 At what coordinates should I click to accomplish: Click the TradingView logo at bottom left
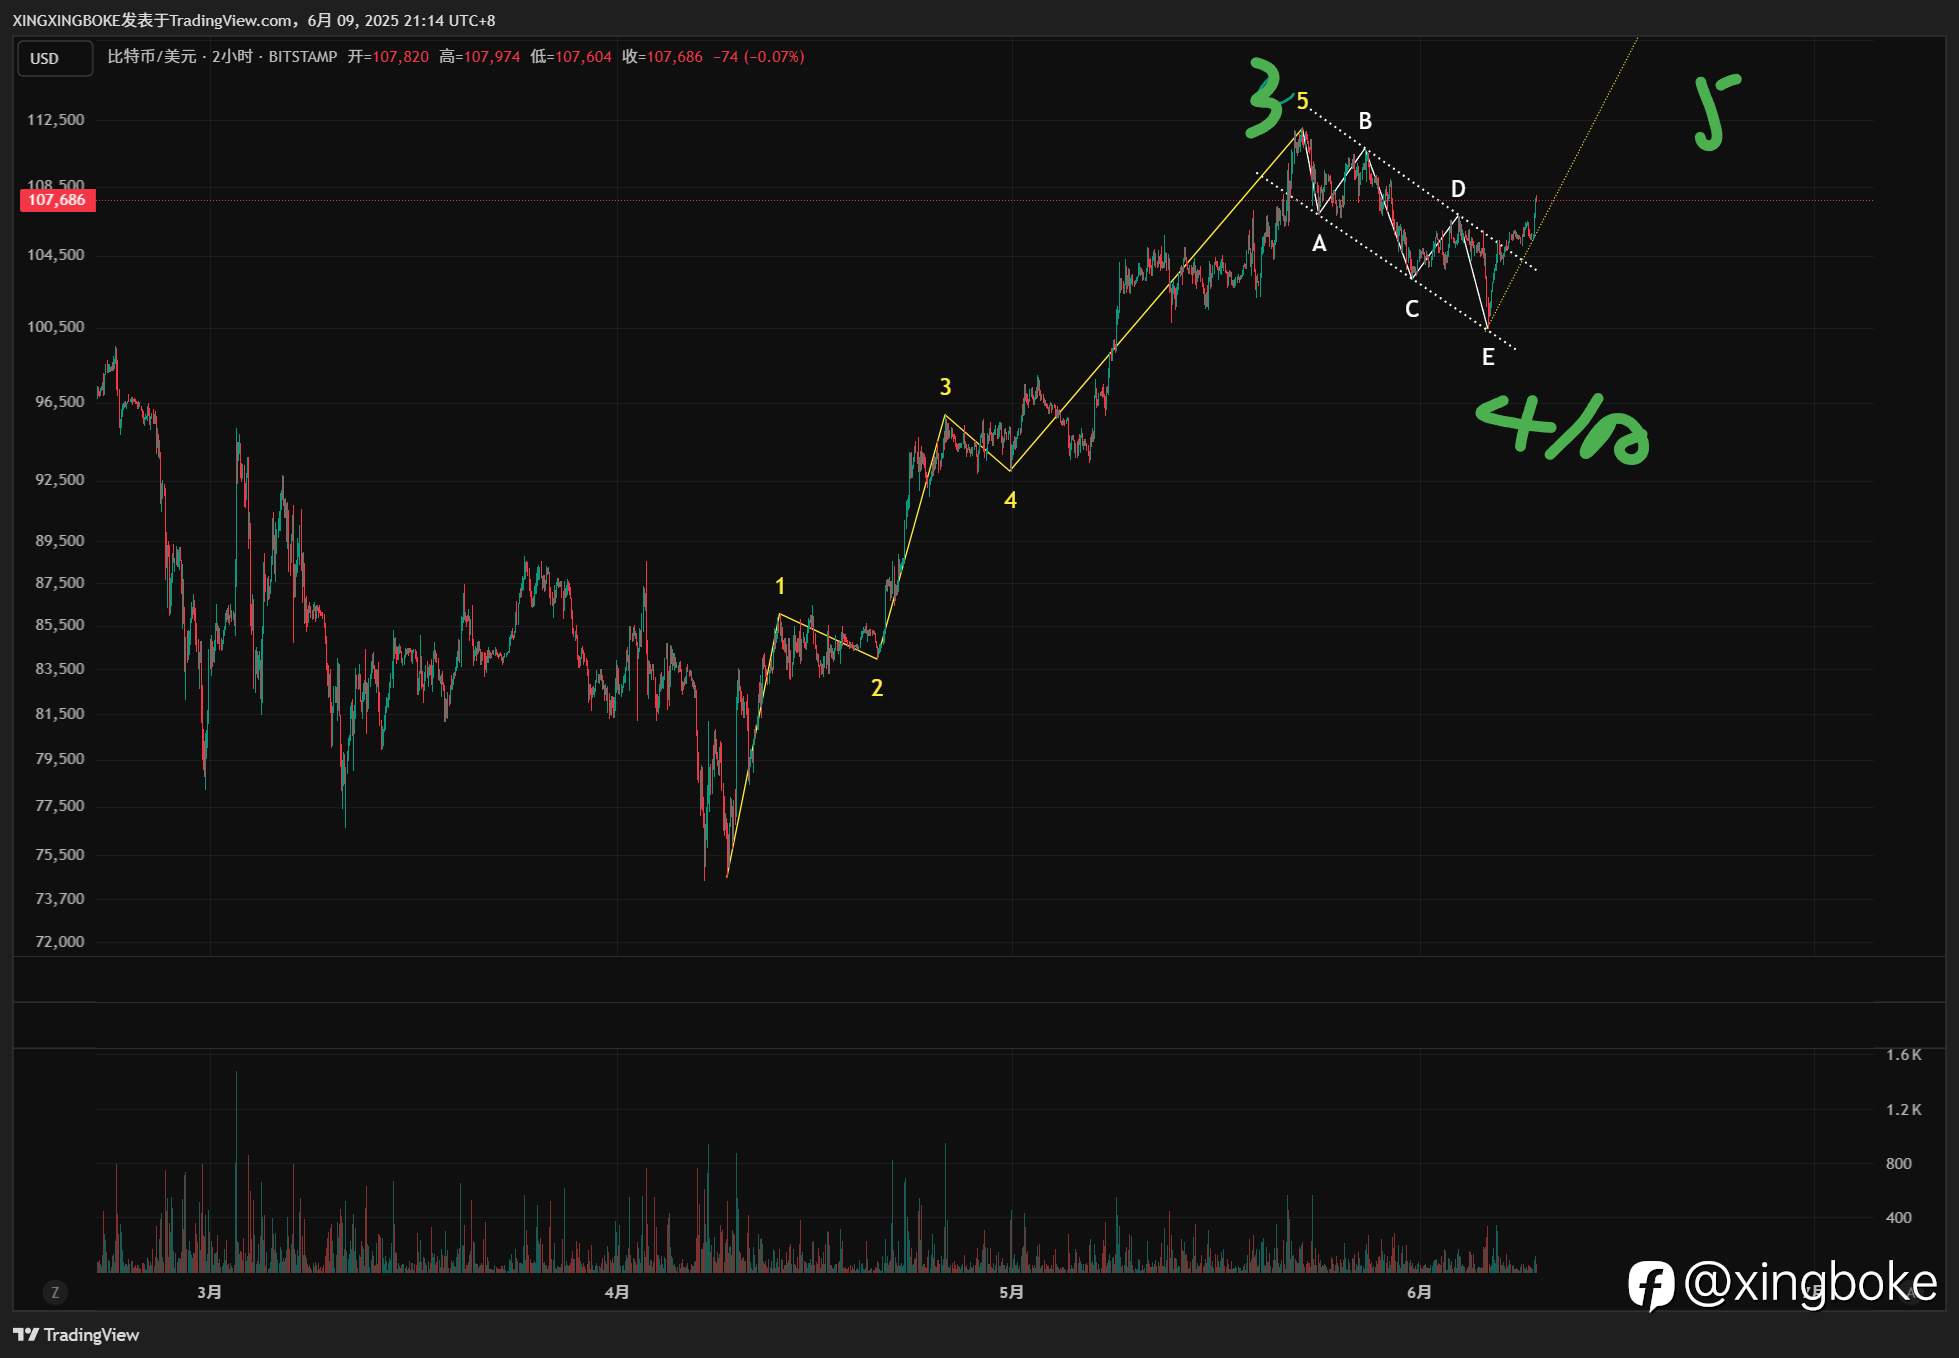point(76,1335)
